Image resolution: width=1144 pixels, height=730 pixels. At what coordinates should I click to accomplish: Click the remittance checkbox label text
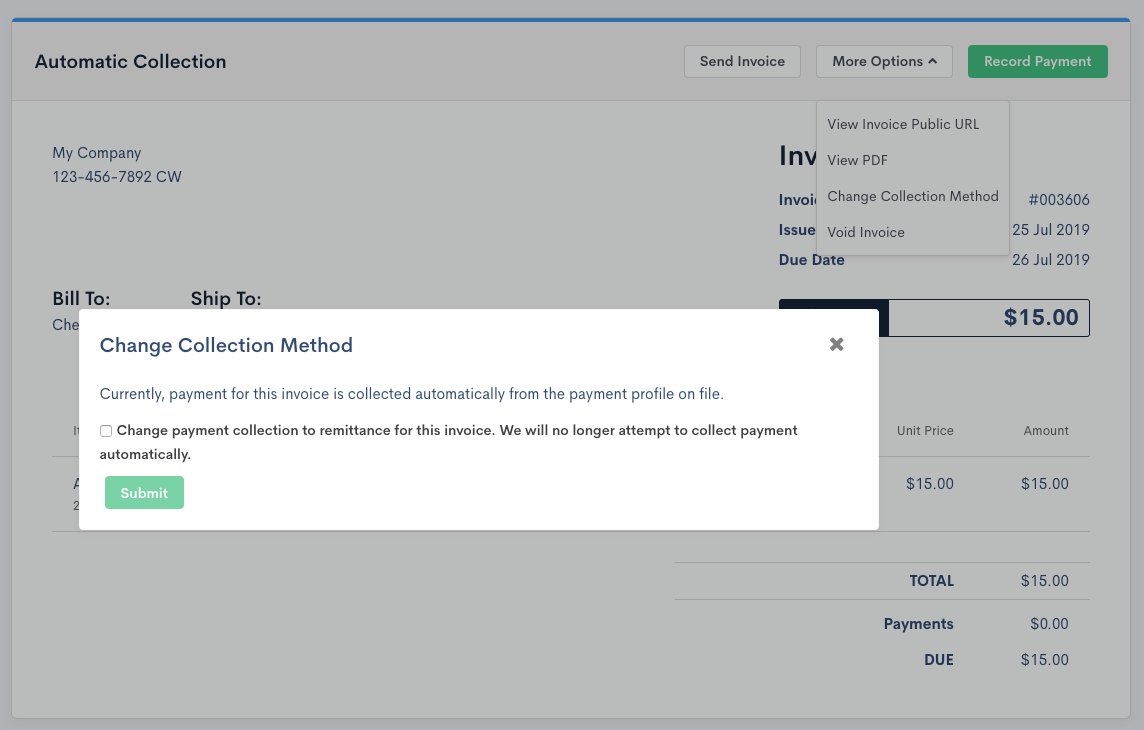(x=456, y=431)
